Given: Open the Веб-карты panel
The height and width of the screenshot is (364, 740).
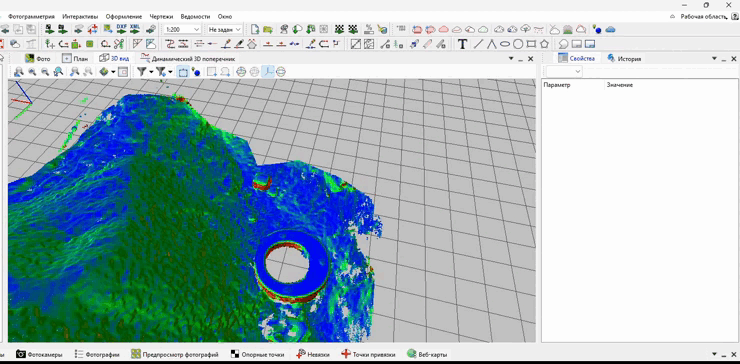Looking at the screenshot, I should [x=427, y=354].
